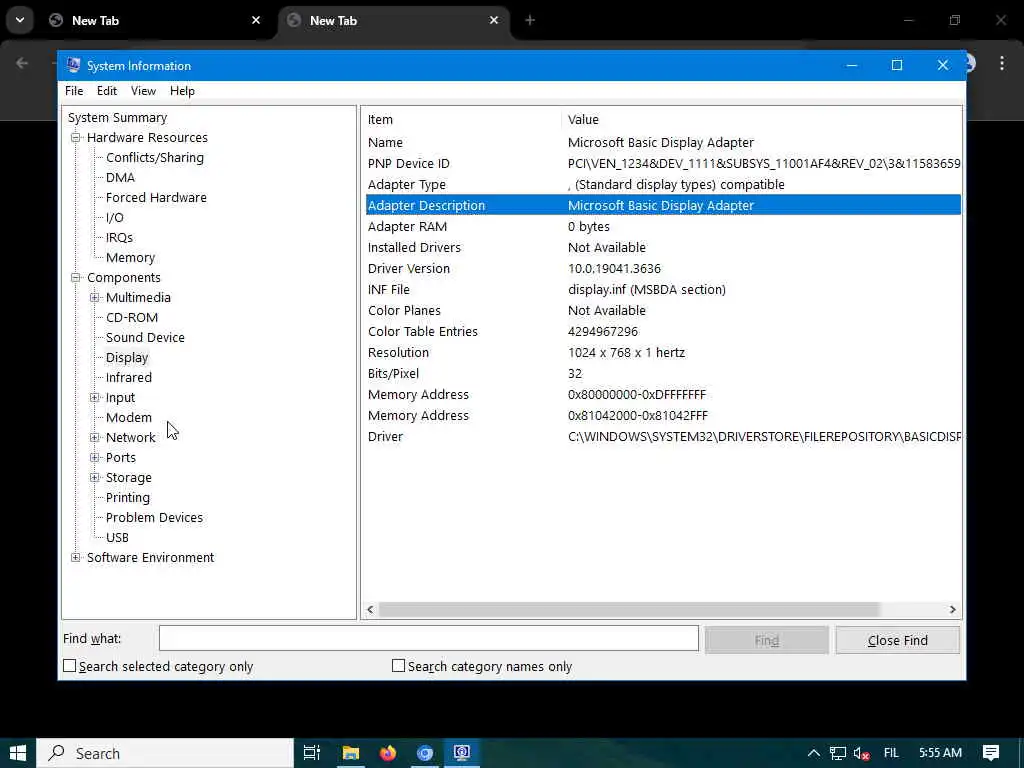Click the Close Find button
Viewport: 1024px width, 768px height.
[x=897, y=640]
